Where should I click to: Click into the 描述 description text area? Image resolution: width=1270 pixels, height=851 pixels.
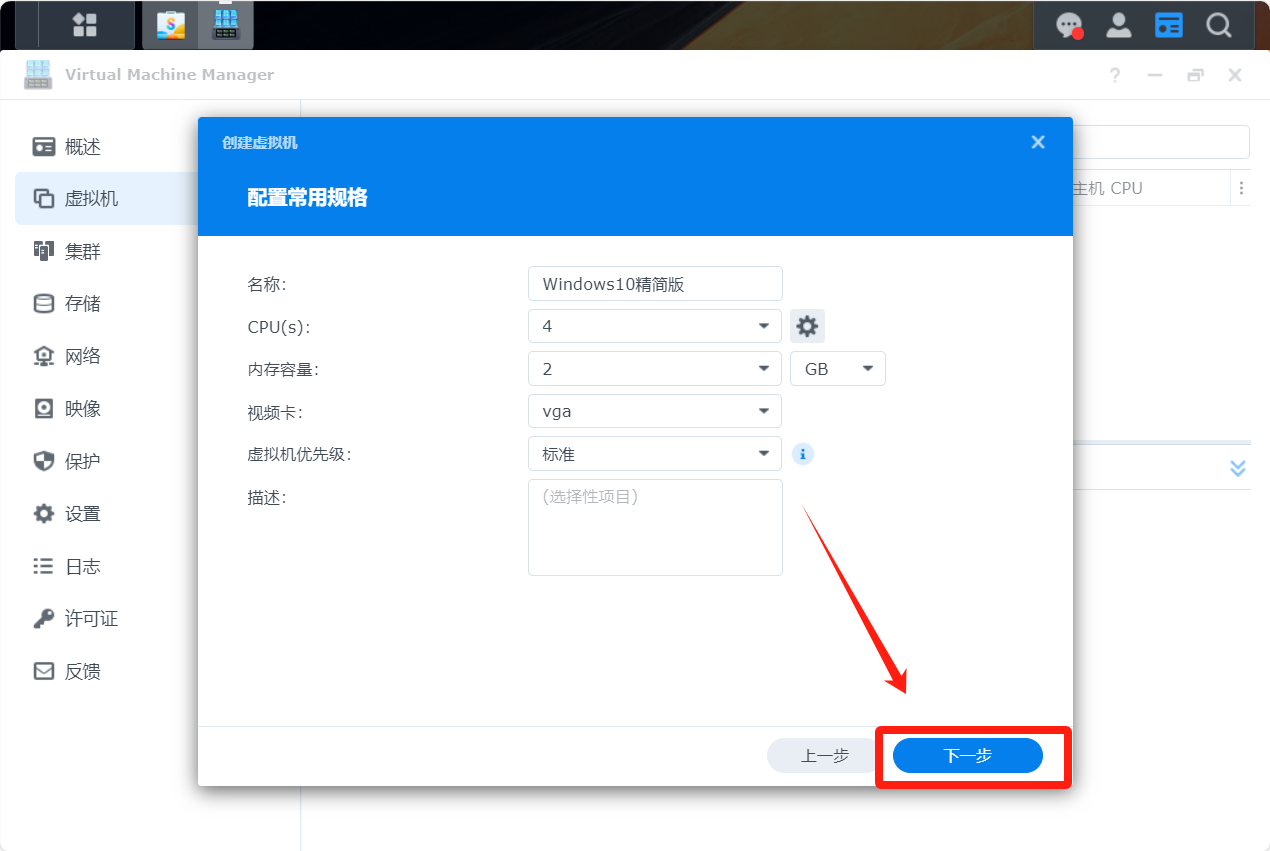[654, 527]
